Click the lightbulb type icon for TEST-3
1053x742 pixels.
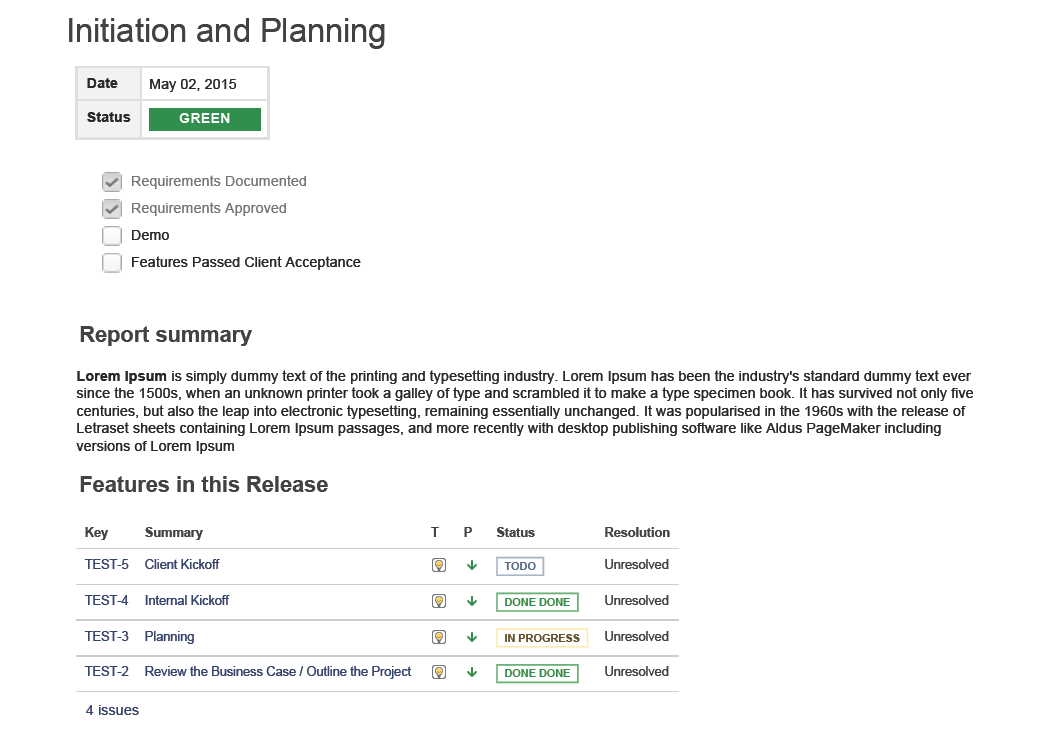point(438,637)
